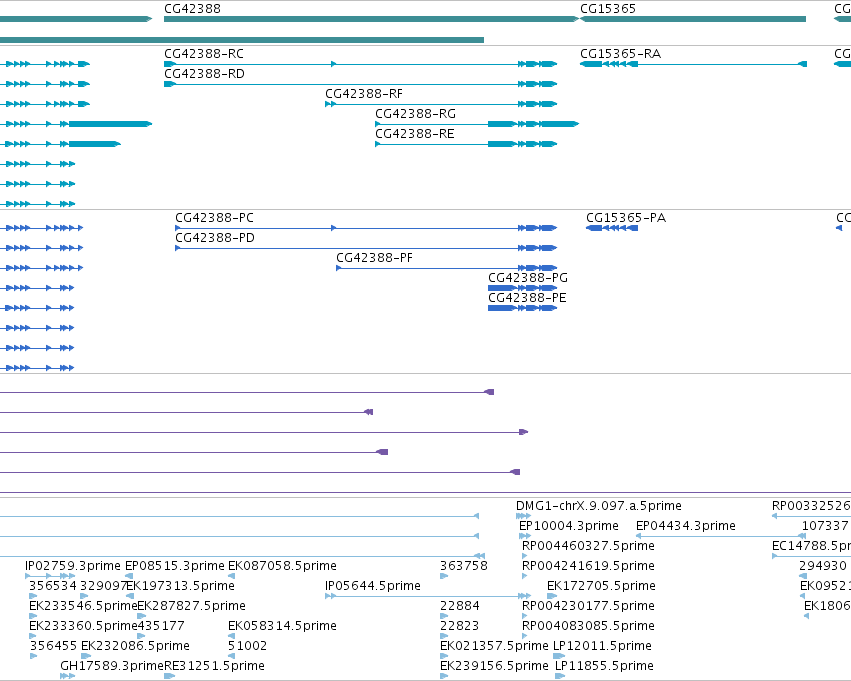
Task: Select GH17589.3prime label
Action: click(x=112, y=666)
